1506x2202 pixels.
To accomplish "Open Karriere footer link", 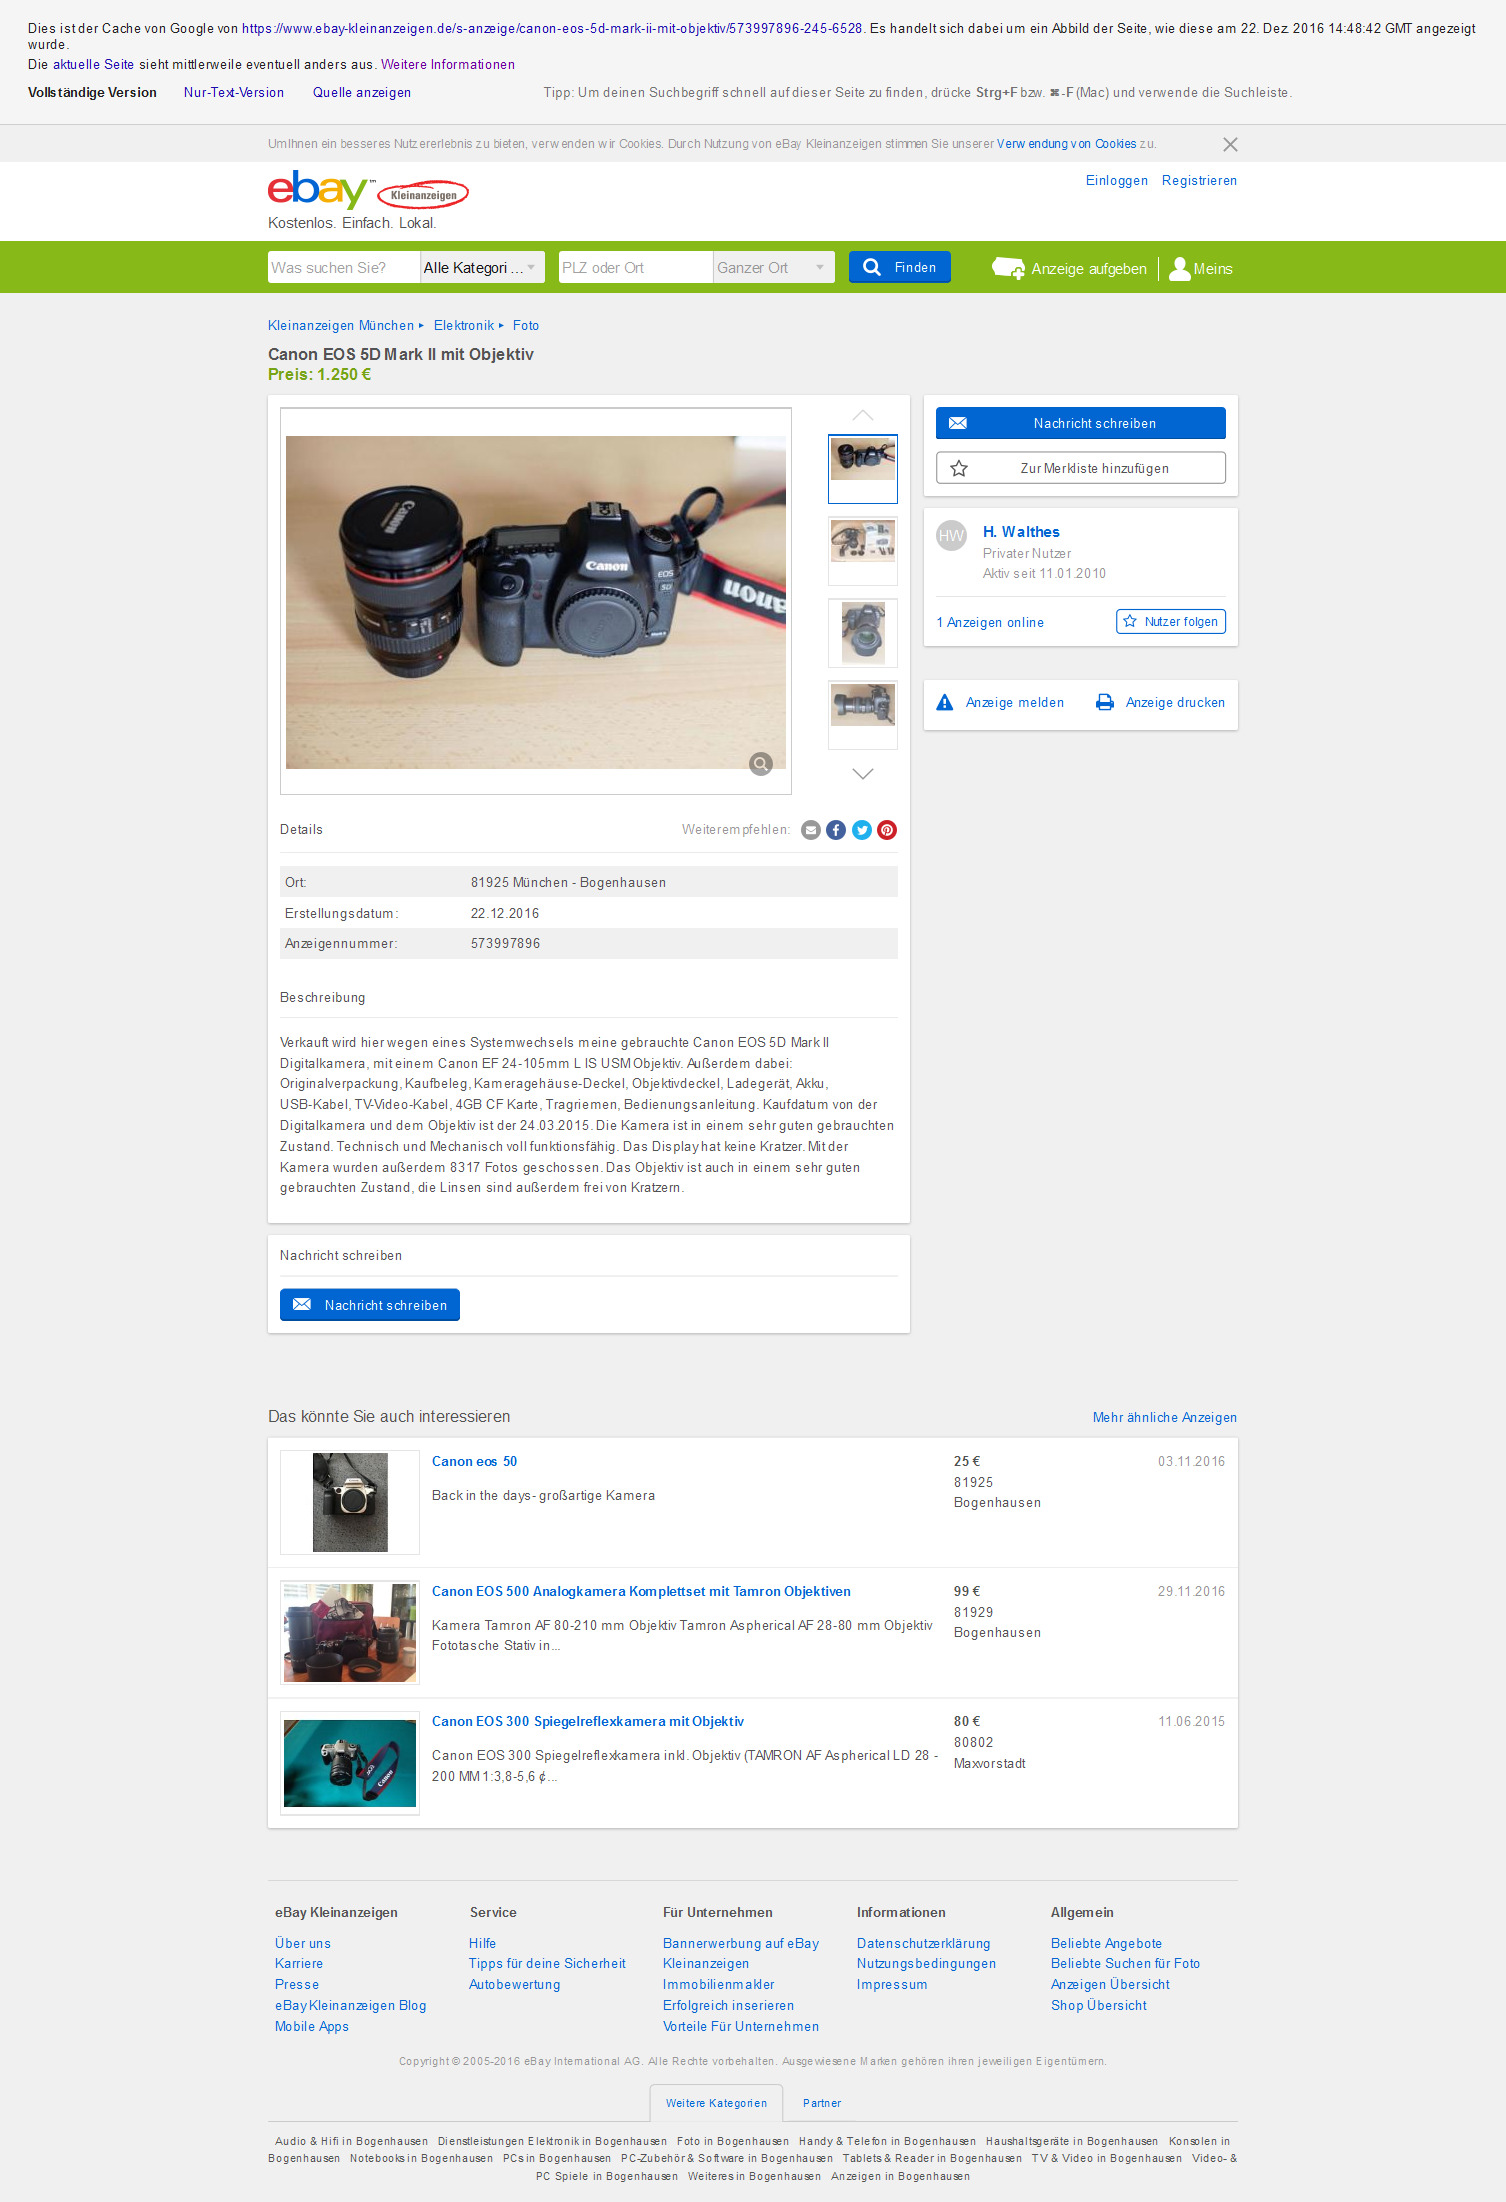I will click(x=299, y=1964).
